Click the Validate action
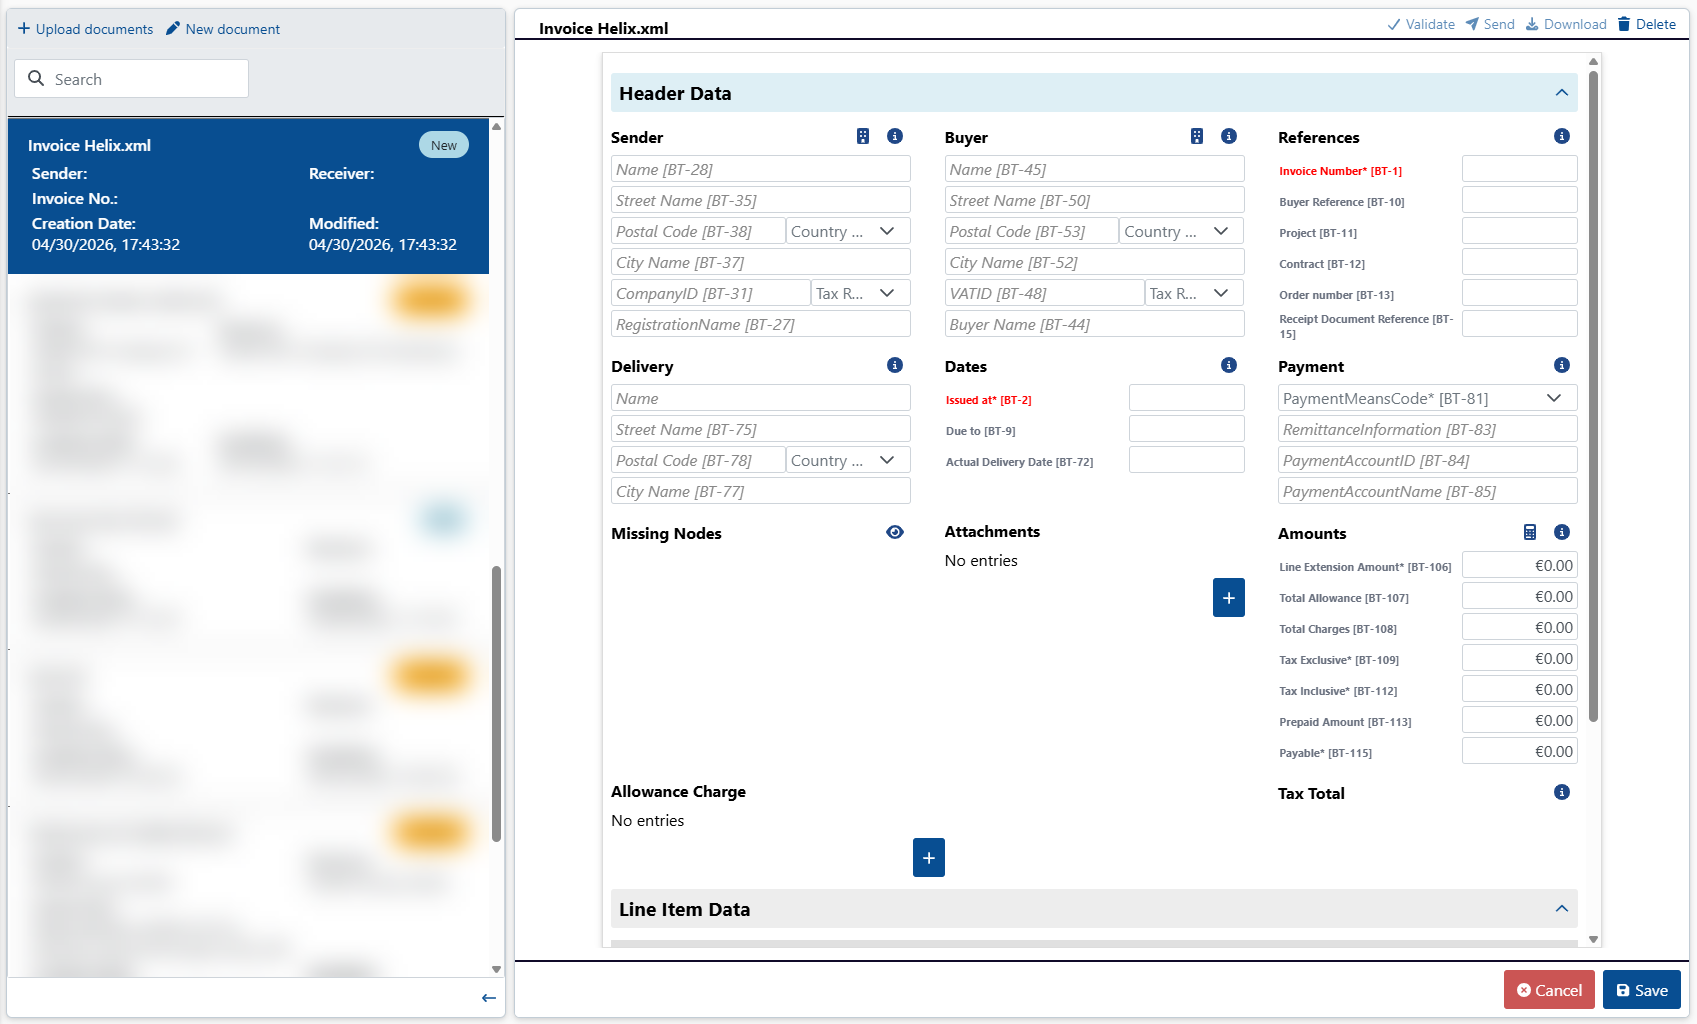Image resolution: width=1697 pixels, height=1024 pixels. (x=1421, y=24)
